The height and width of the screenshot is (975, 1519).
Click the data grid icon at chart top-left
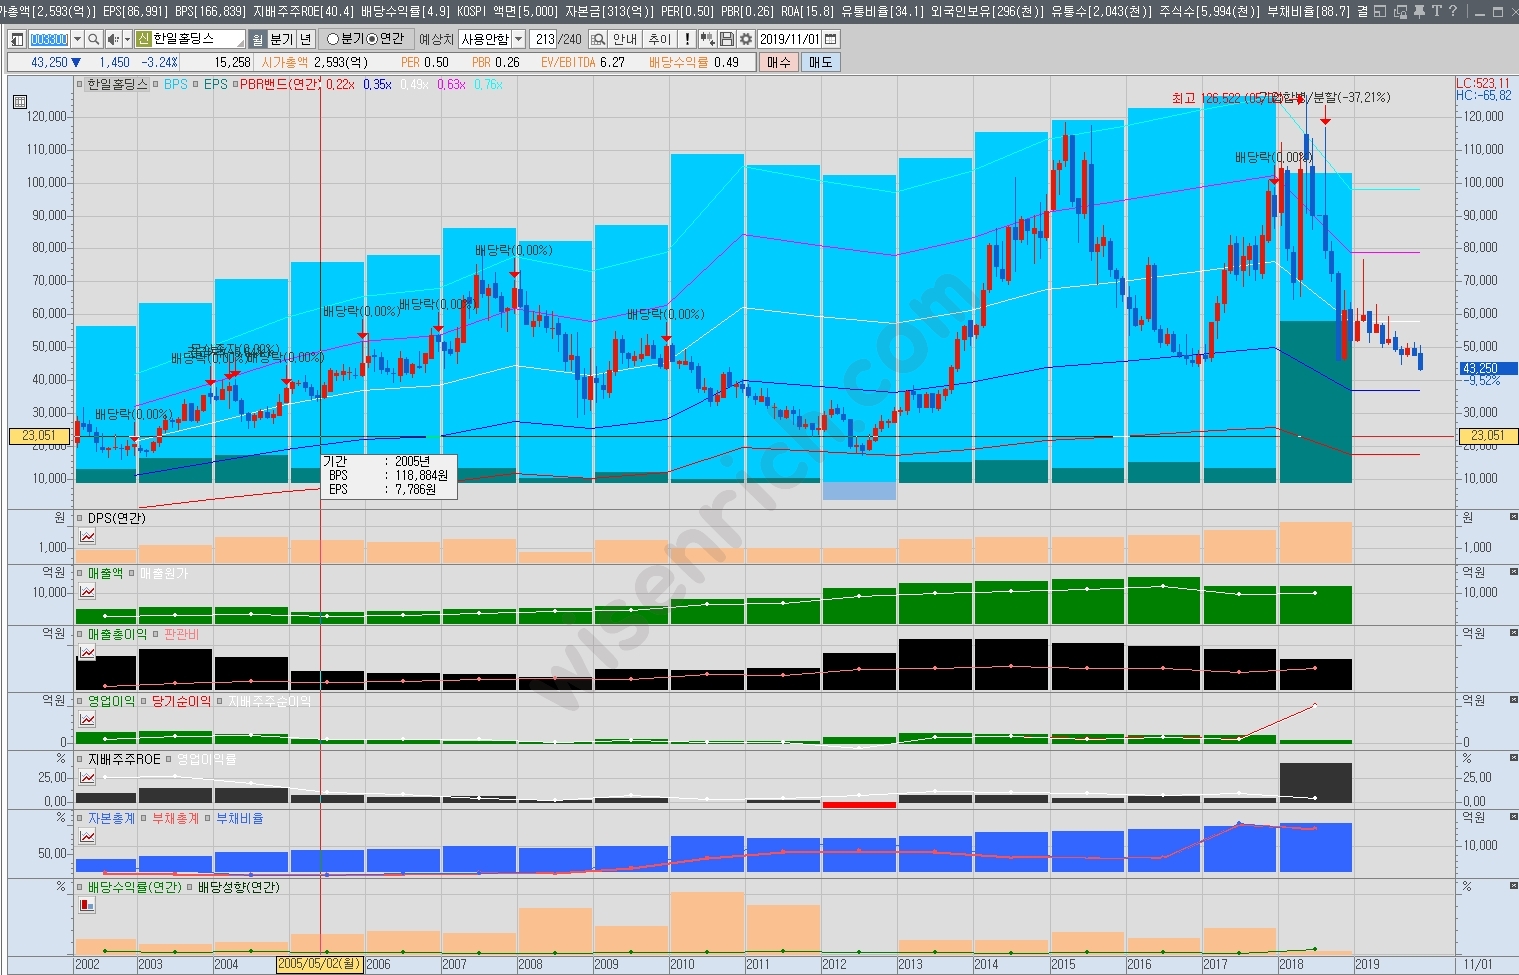tap(20, 102)
